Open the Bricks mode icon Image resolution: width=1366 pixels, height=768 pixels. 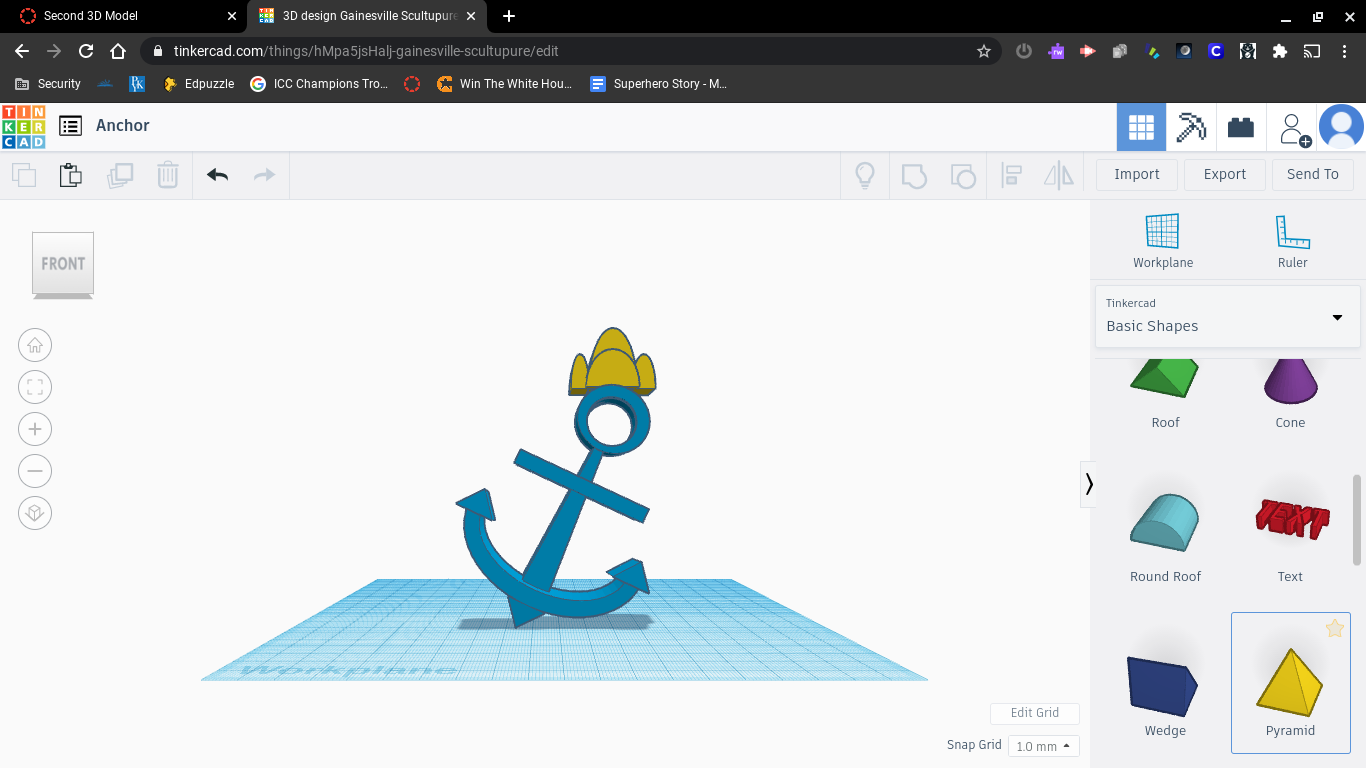point(1241,127)
